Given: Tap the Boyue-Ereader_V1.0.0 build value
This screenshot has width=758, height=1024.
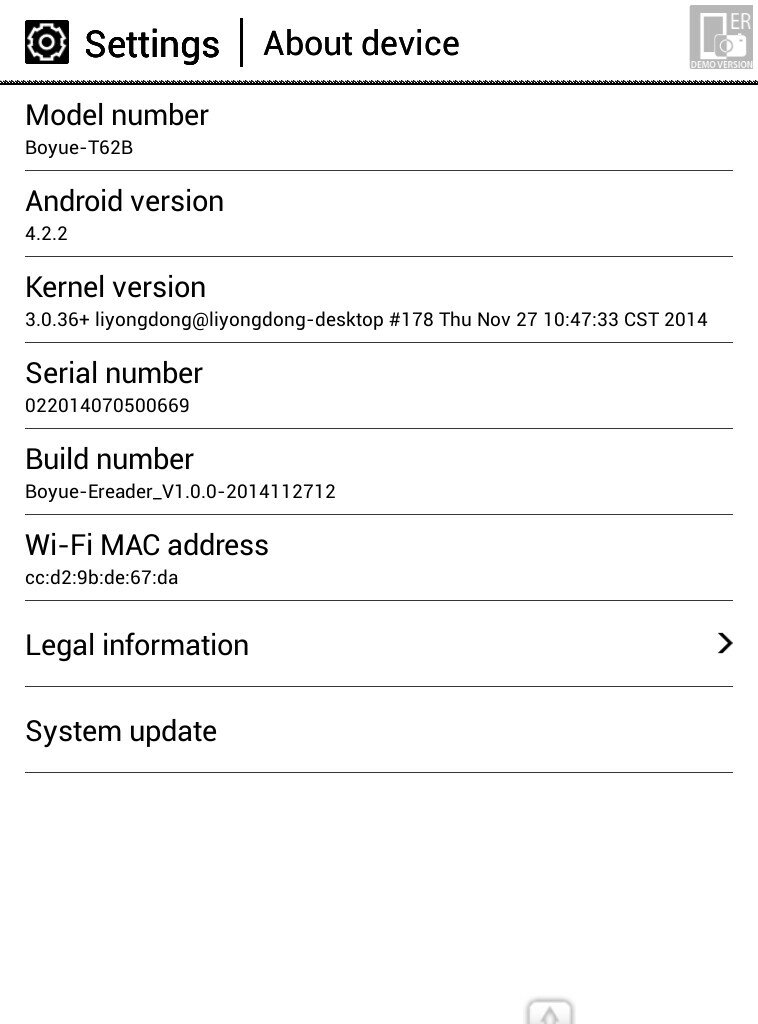Looking at the screenshot, I should 180,492.
